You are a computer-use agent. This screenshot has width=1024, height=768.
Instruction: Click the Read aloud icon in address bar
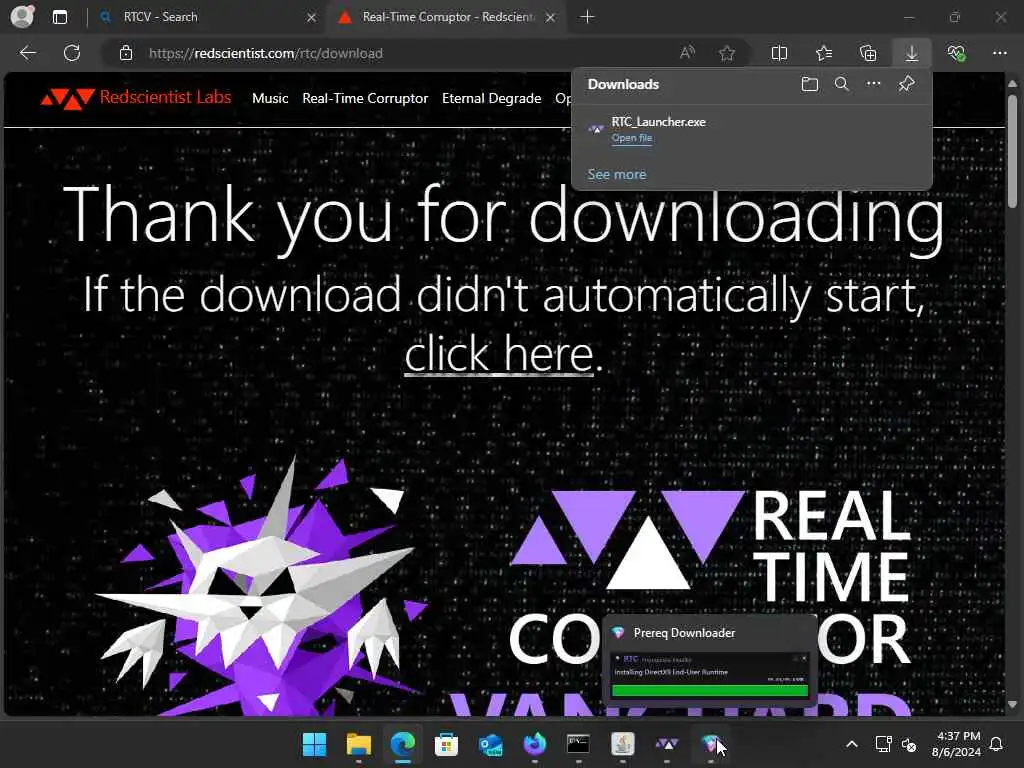click(687, 53)
